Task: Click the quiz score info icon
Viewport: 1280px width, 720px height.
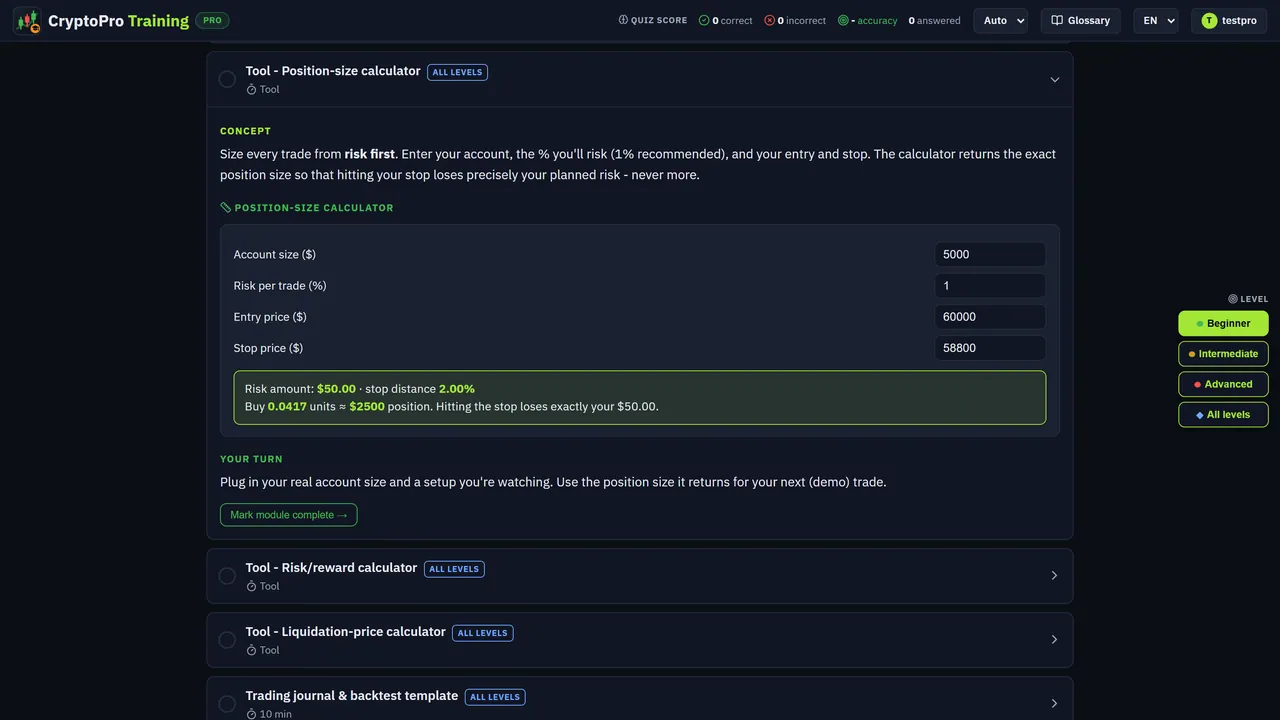Action: (623, 20)
